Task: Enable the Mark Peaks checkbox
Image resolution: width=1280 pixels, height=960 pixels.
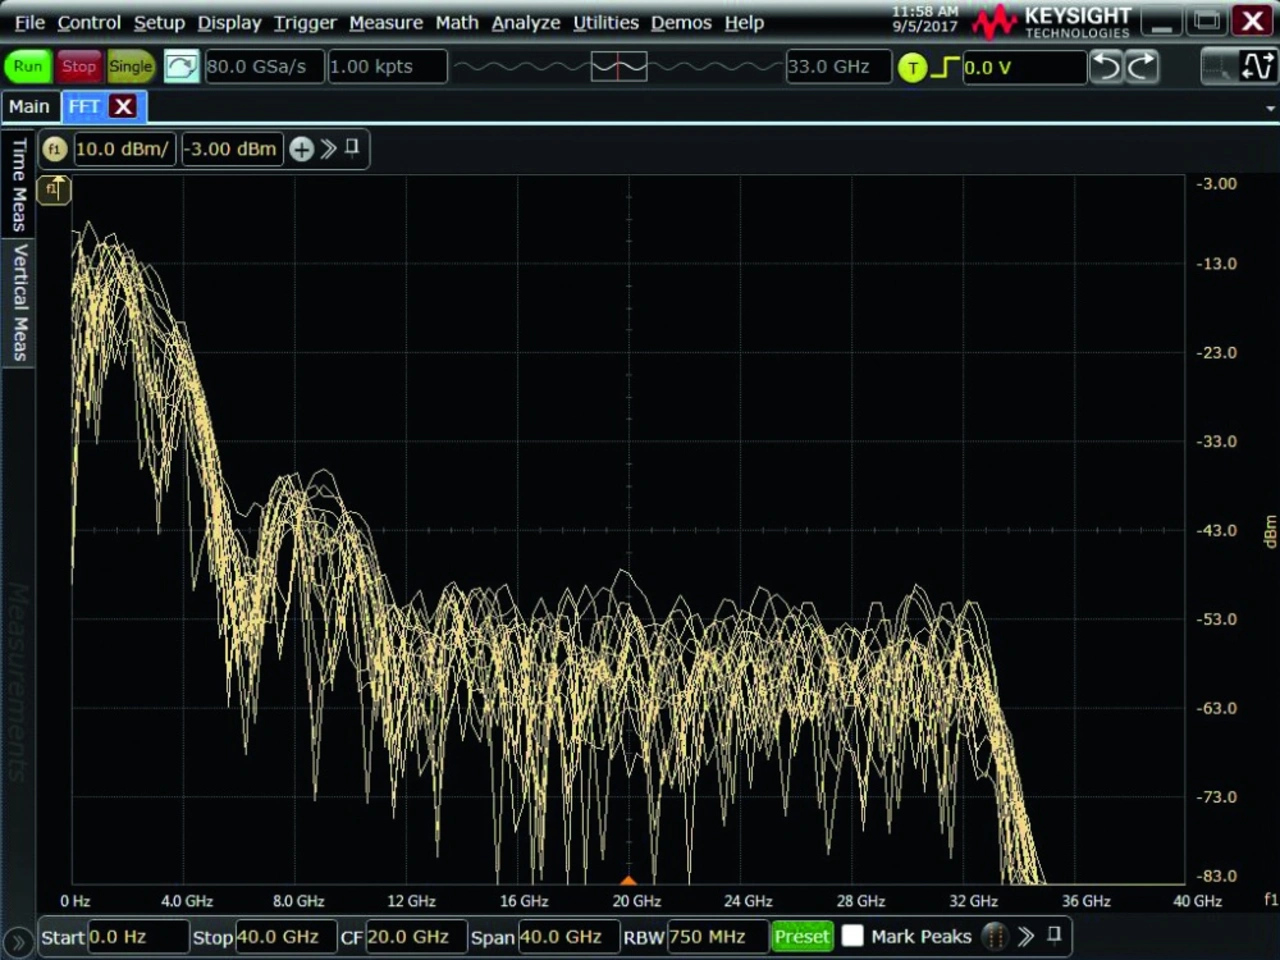Action: click(852, 936)
